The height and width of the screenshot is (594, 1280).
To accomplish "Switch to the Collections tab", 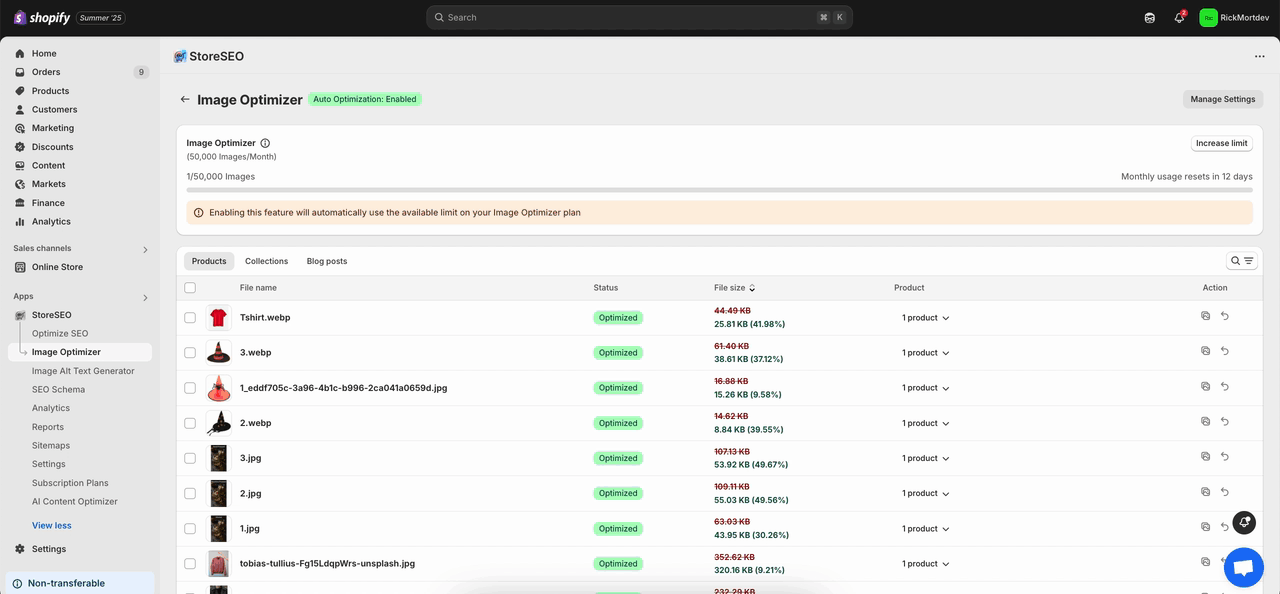I will 266,261.
